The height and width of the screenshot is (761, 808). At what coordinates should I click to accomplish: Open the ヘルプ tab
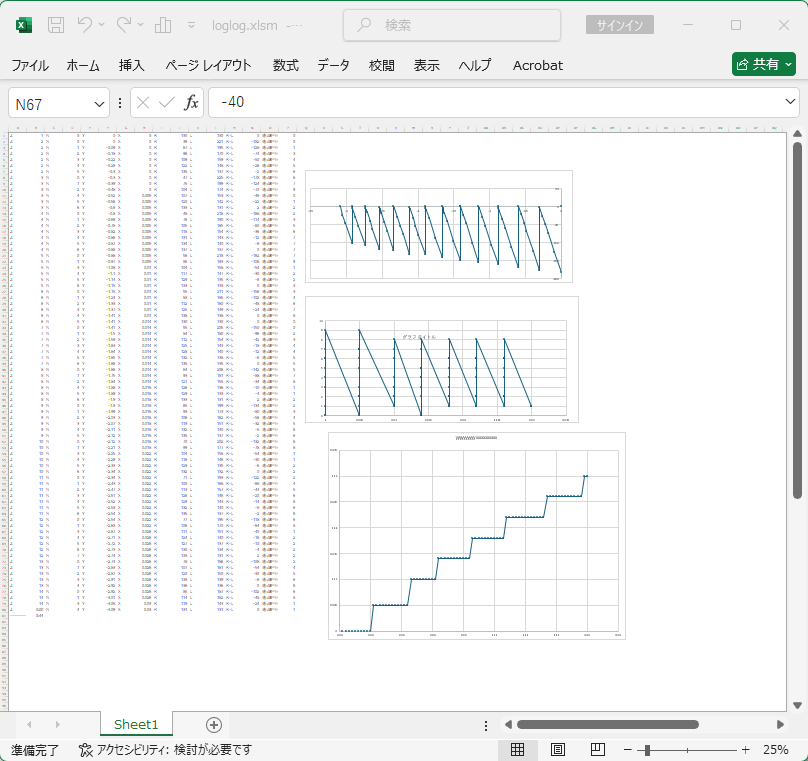[x=475, y=65]
